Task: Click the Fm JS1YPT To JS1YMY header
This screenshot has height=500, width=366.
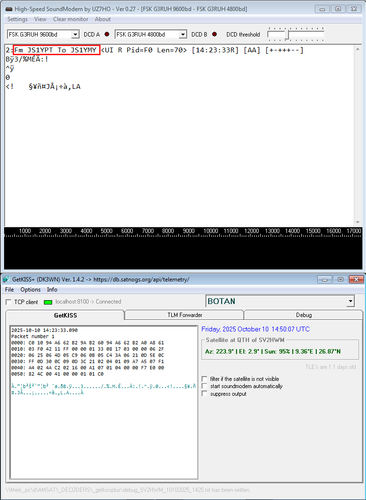Action: (x=56, y=50)
